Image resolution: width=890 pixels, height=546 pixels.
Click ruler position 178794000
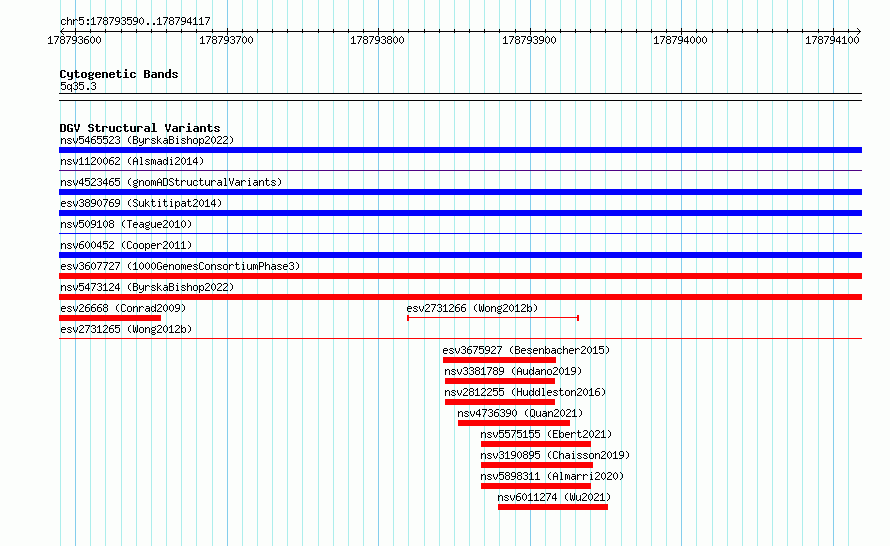pos(681,40)
